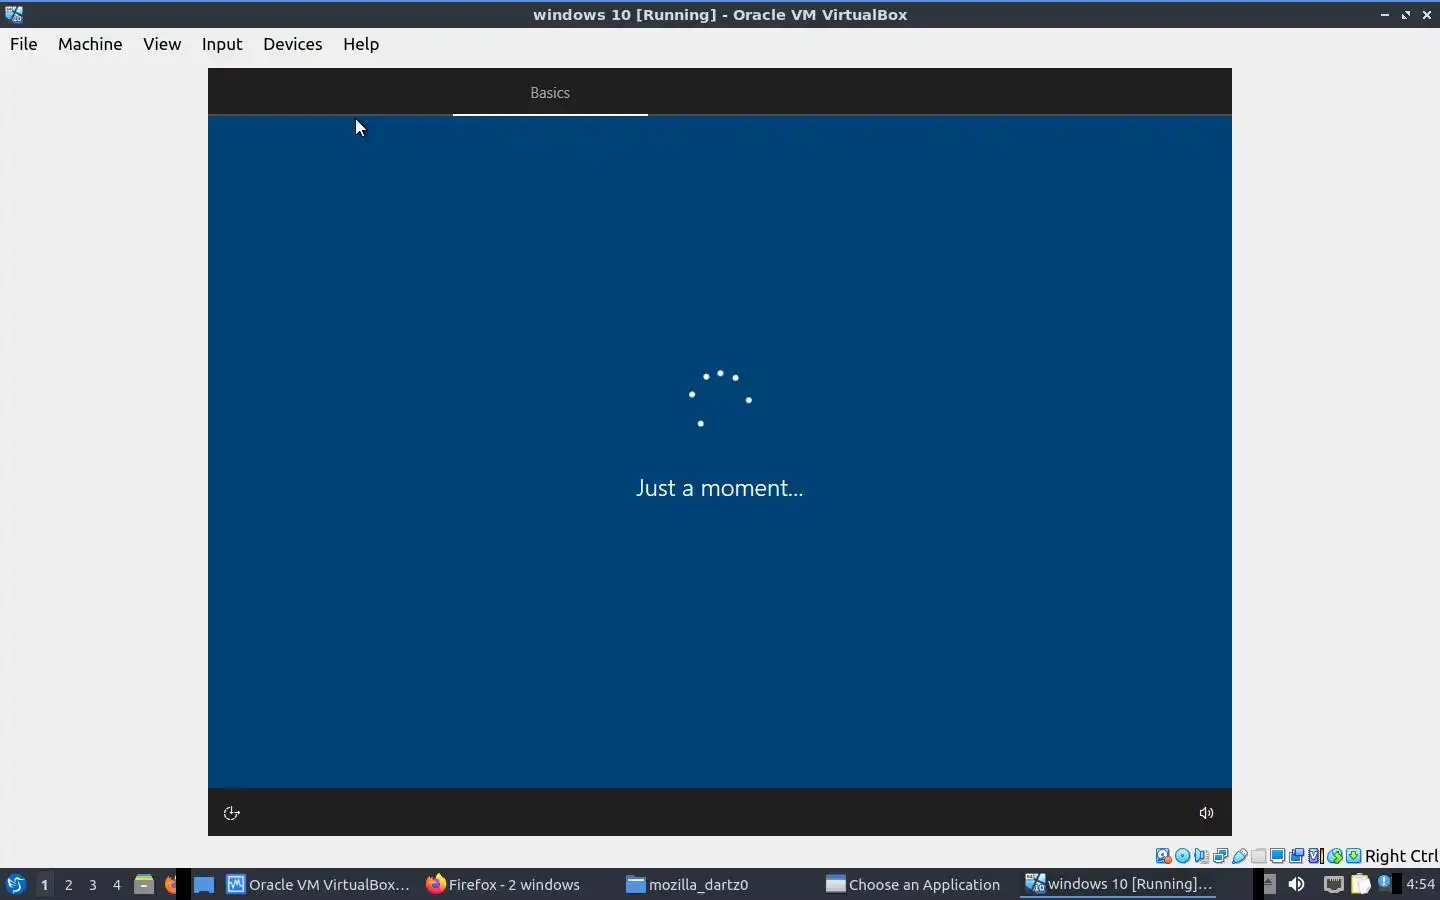Click the recording status icon

(1297, 856)
